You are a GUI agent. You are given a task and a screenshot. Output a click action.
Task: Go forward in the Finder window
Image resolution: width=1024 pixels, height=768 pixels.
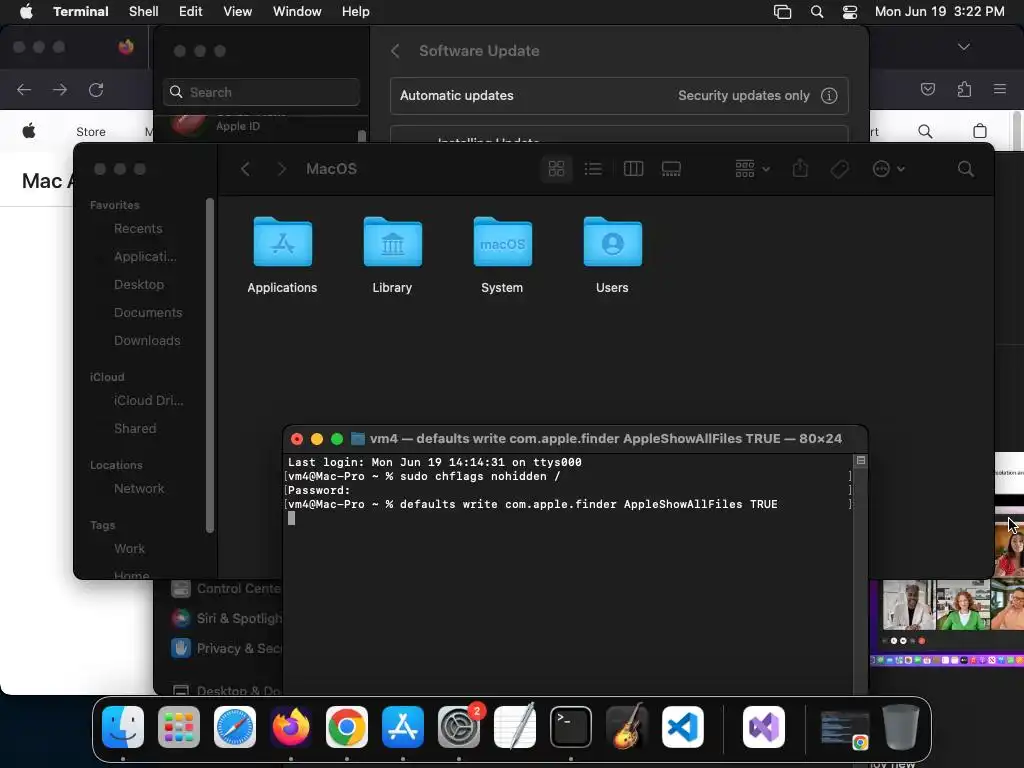tap(281, 169)
